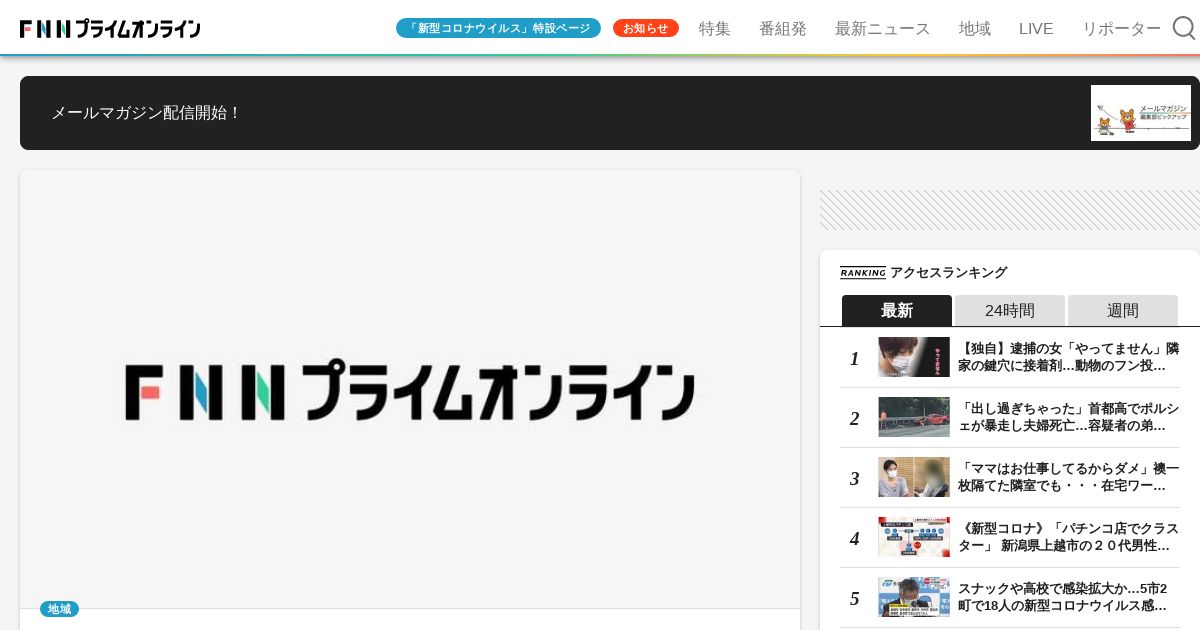Click the thumbnail of ranking item 3
1200x630 pixels.
(914, 477)
